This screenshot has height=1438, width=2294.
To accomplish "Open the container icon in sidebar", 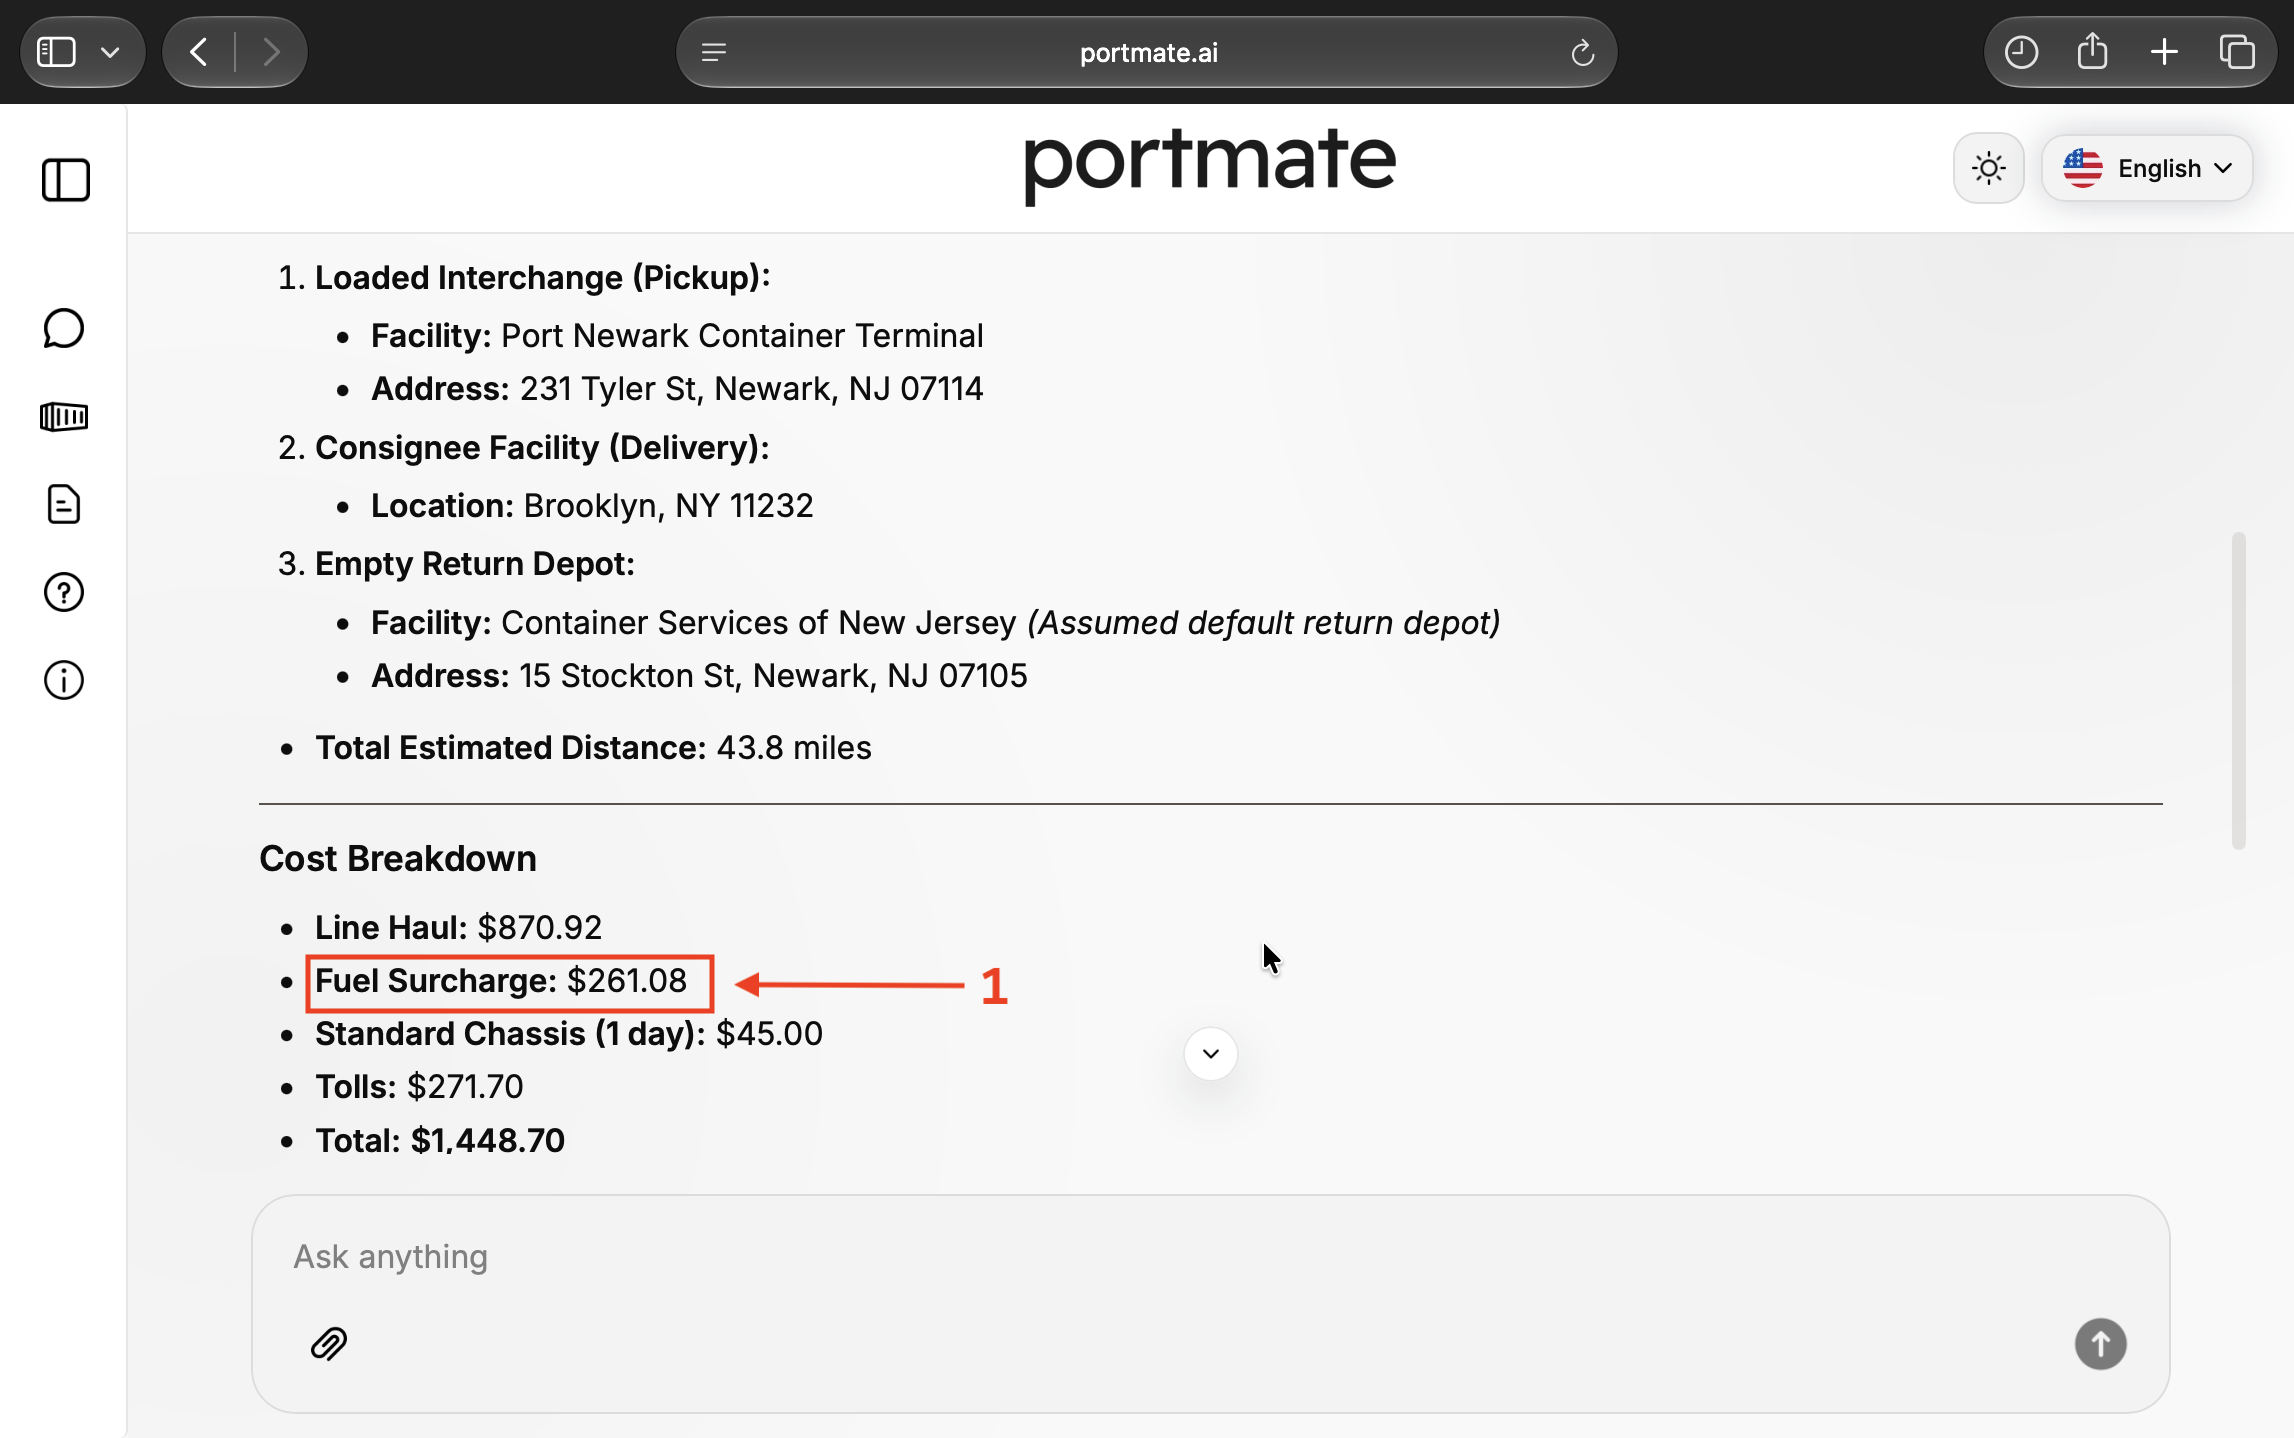I will (x=64, y=416).
